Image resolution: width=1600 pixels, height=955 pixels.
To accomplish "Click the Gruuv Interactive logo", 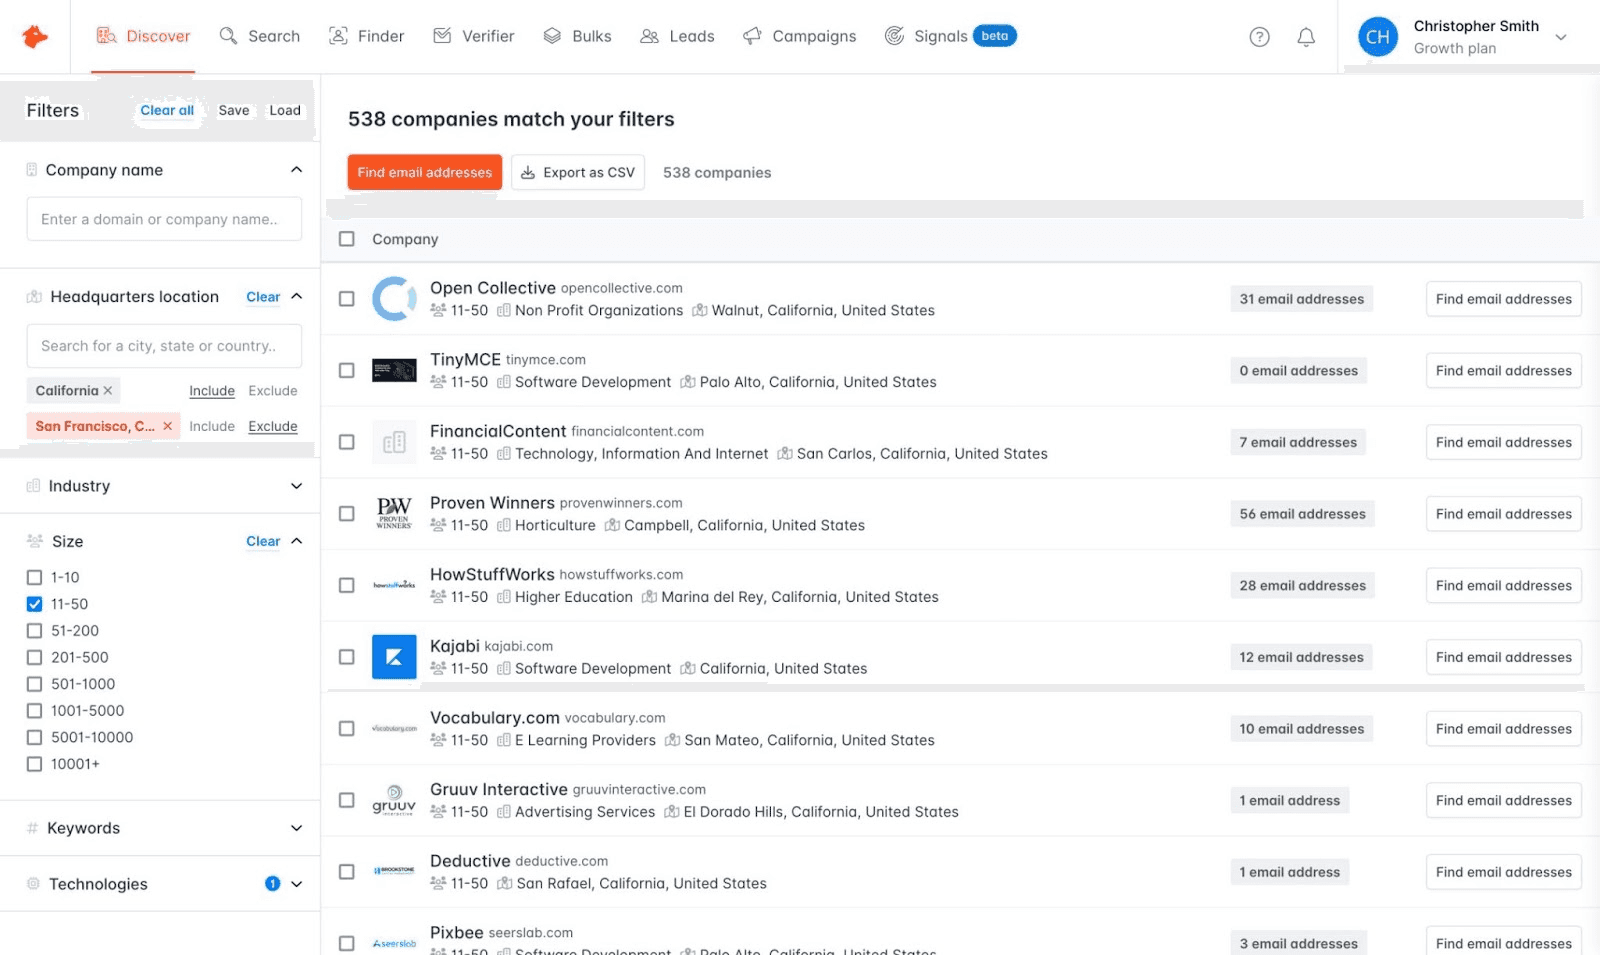I will 394,800.
